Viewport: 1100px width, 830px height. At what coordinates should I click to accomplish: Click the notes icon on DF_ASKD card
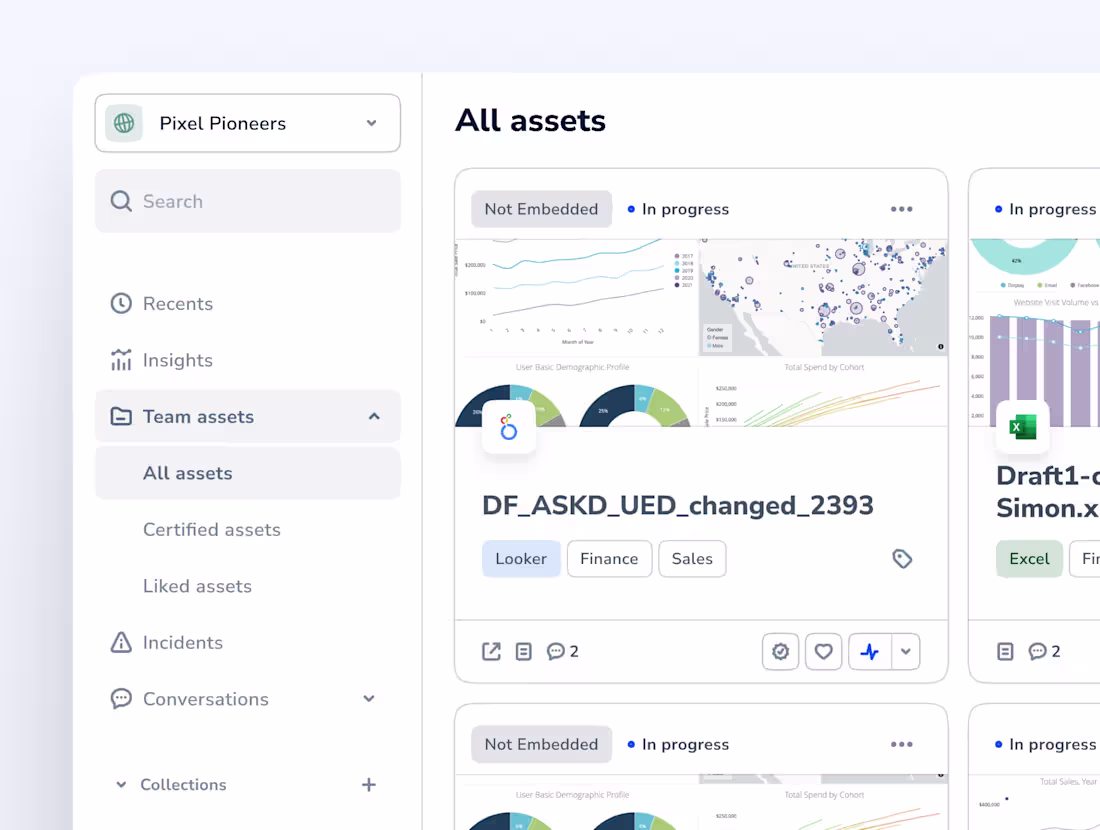[523, 651]
